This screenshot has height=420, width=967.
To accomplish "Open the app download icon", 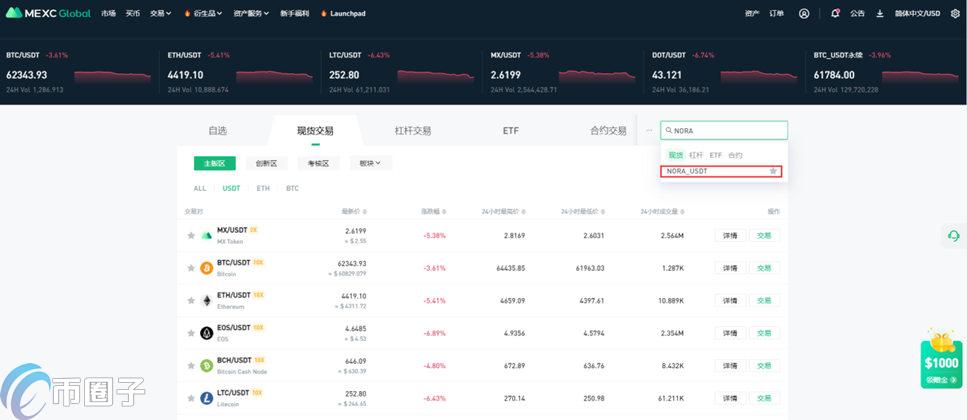I will (880, 13).
